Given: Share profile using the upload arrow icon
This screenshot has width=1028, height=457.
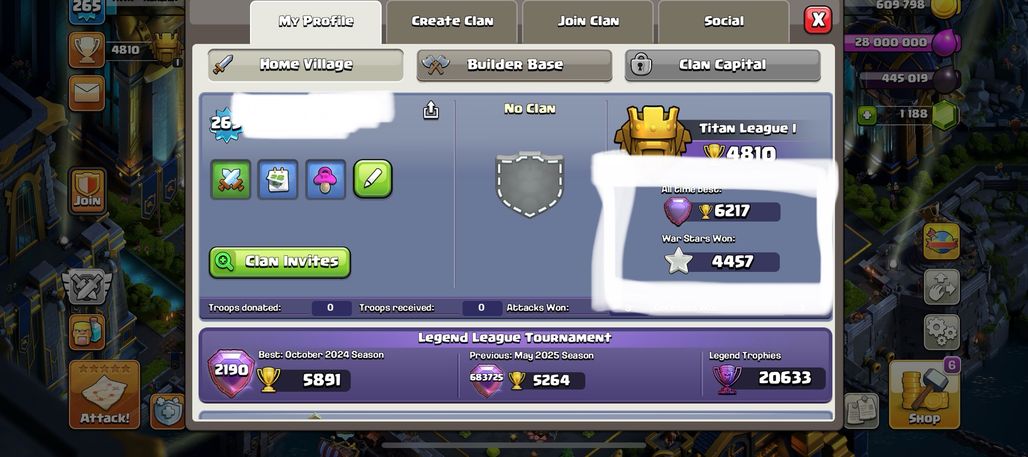Looking at the screenshot, I should (431, 111).
